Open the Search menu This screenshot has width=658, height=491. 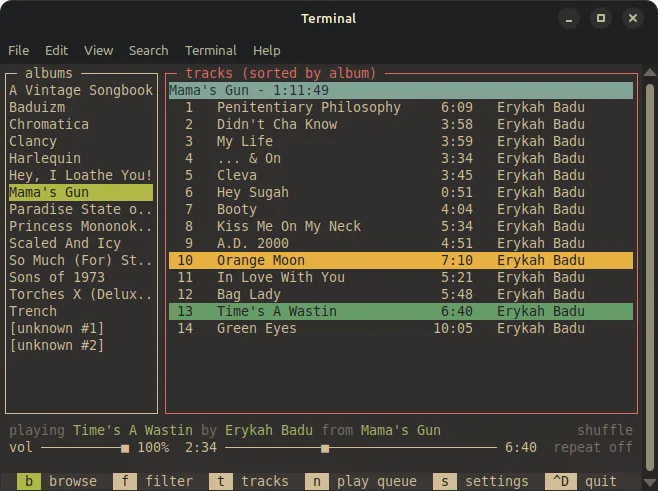[x=148, y=50]
